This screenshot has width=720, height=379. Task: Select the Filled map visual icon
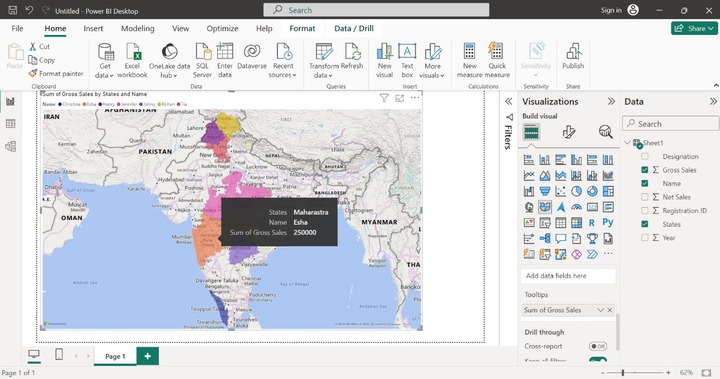tap(545, 207)
